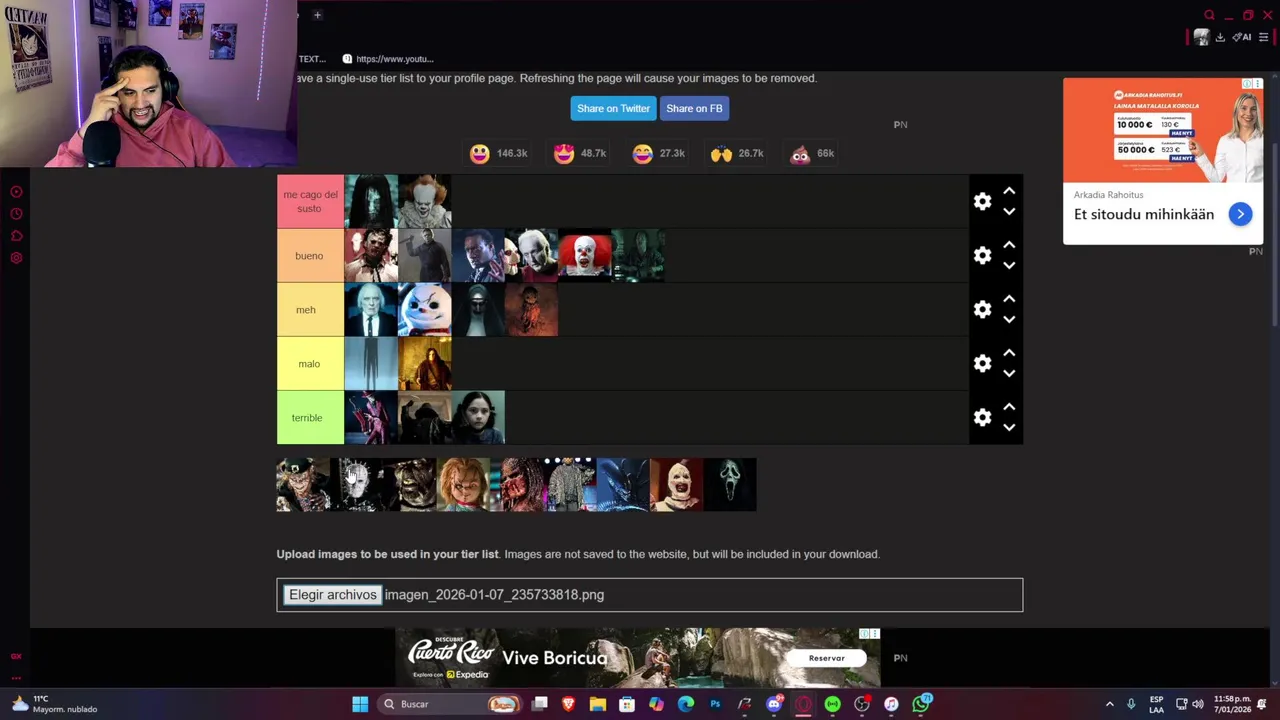1280x720 pixels.
Task: Move 'bueno' row up with chevron
Action: [1009, 245]
